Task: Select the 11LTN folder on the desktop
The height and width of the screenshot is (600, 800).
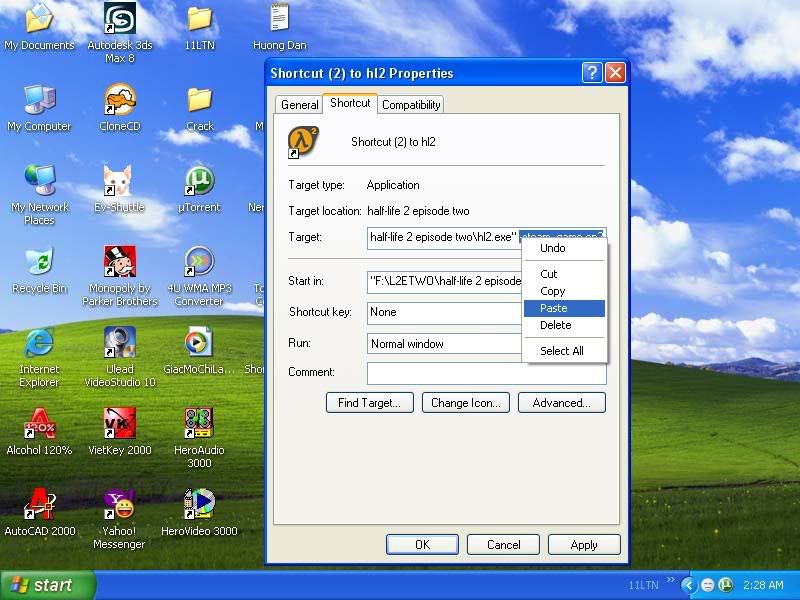Action: (199, 27)
